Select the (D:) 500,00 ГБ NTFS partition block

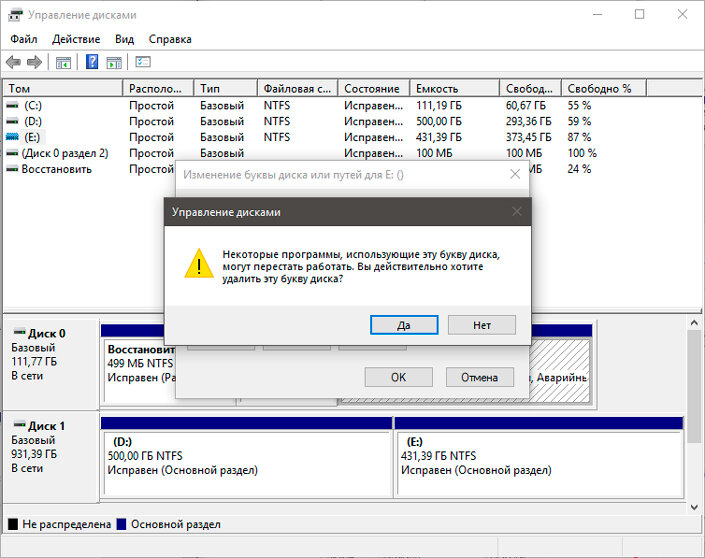pyautogui.click(x=246, y=463)
